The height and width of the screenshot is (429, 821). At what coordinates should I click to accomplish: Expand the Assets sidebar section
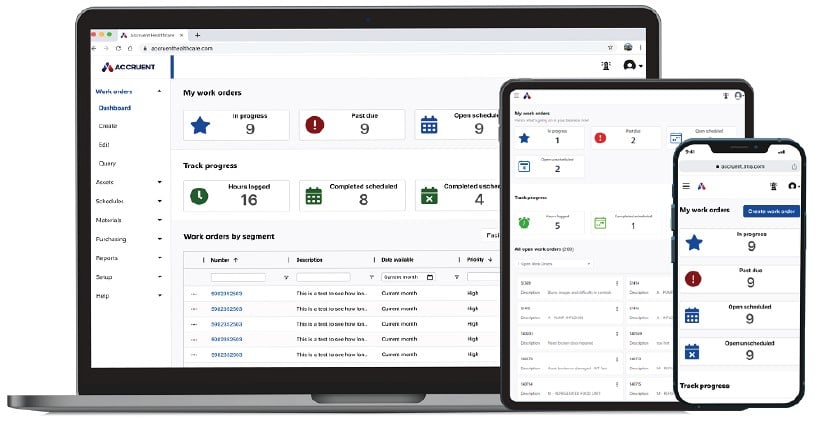tap(159, 182)
